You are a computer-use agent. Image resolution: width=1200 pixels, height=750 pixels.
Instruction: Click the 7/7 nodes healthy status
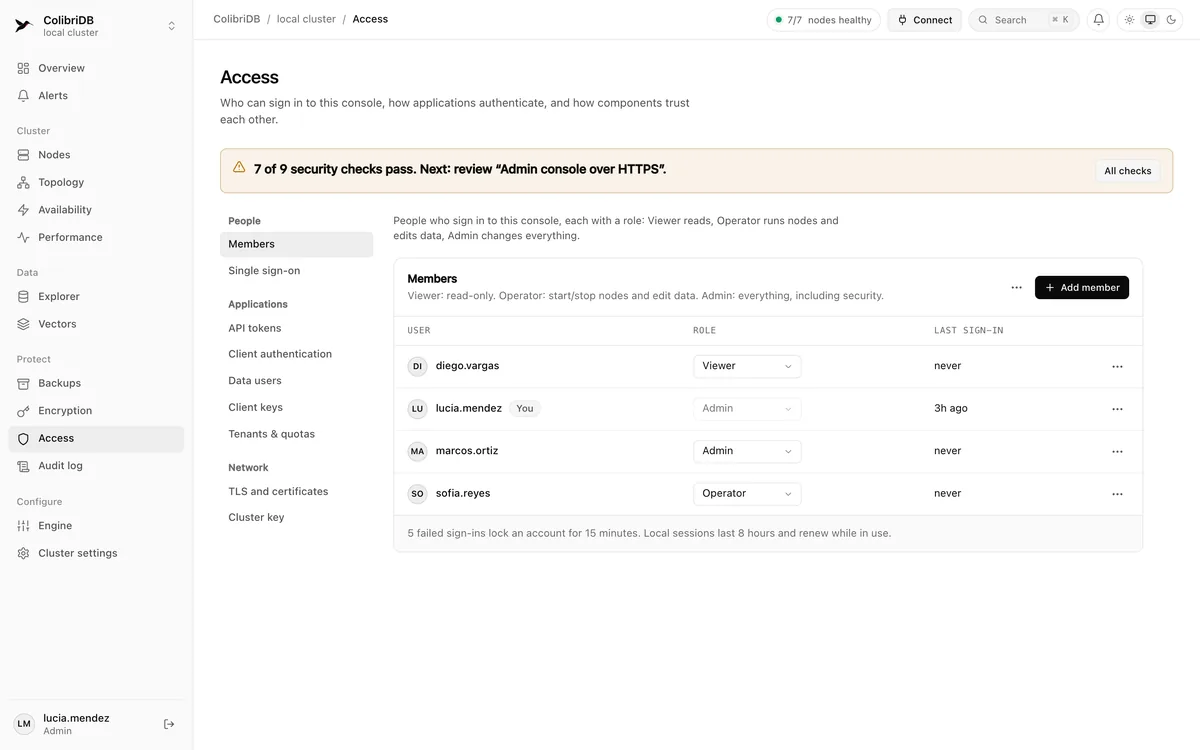[823, 20]
